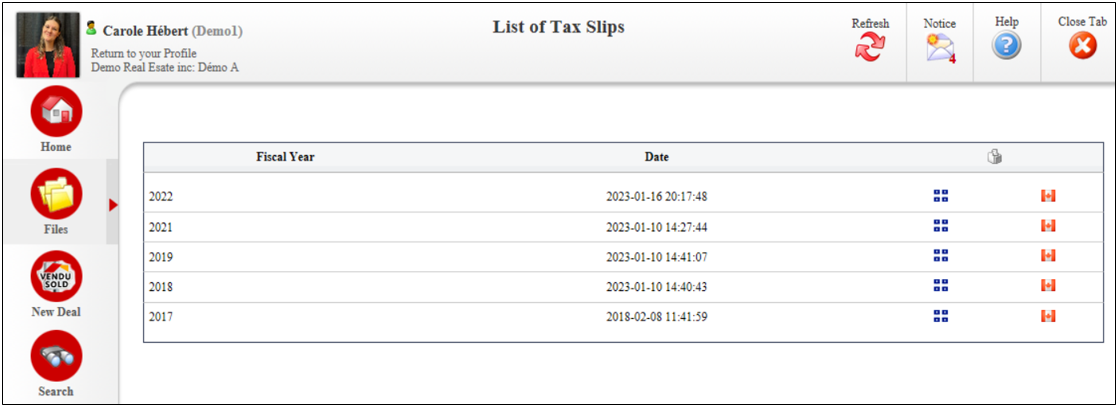Expand the red arrow beside Files
The image size is (1119, 408).
(x=113, y=205)
